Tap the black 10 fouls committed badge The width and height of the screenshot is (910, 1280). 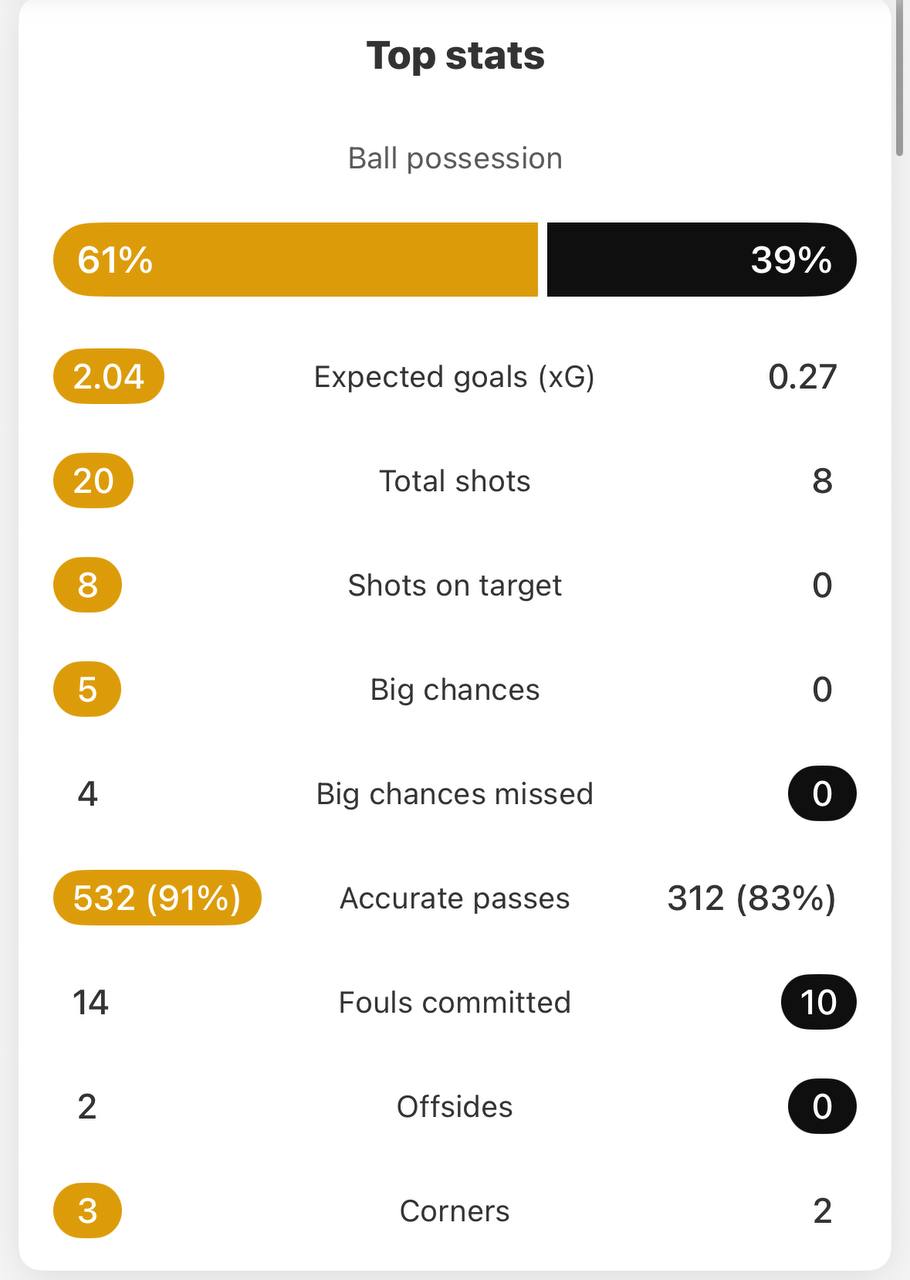tap(819, 1002)
